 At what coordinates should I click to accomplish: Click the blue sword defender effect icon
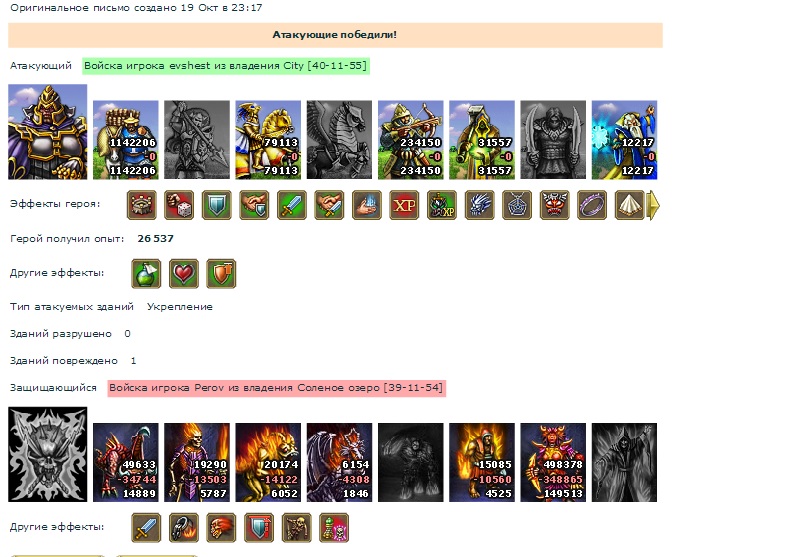tap(146, 528)
